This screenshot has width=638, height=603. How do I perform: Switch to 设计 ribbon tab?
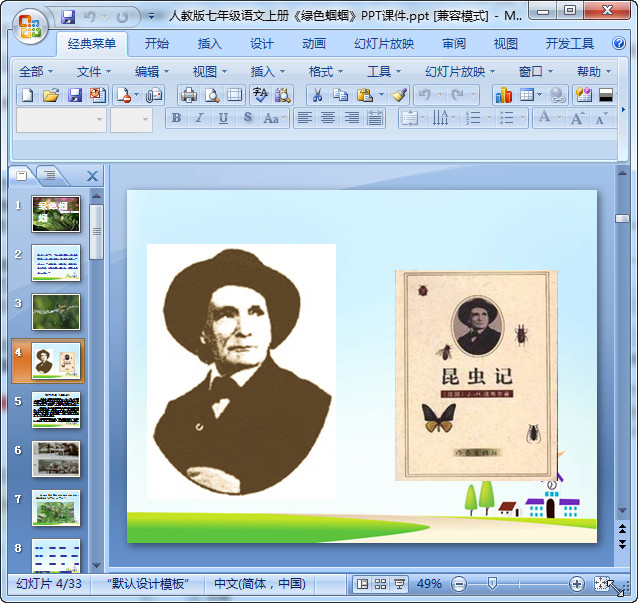[x=262, y=43]
